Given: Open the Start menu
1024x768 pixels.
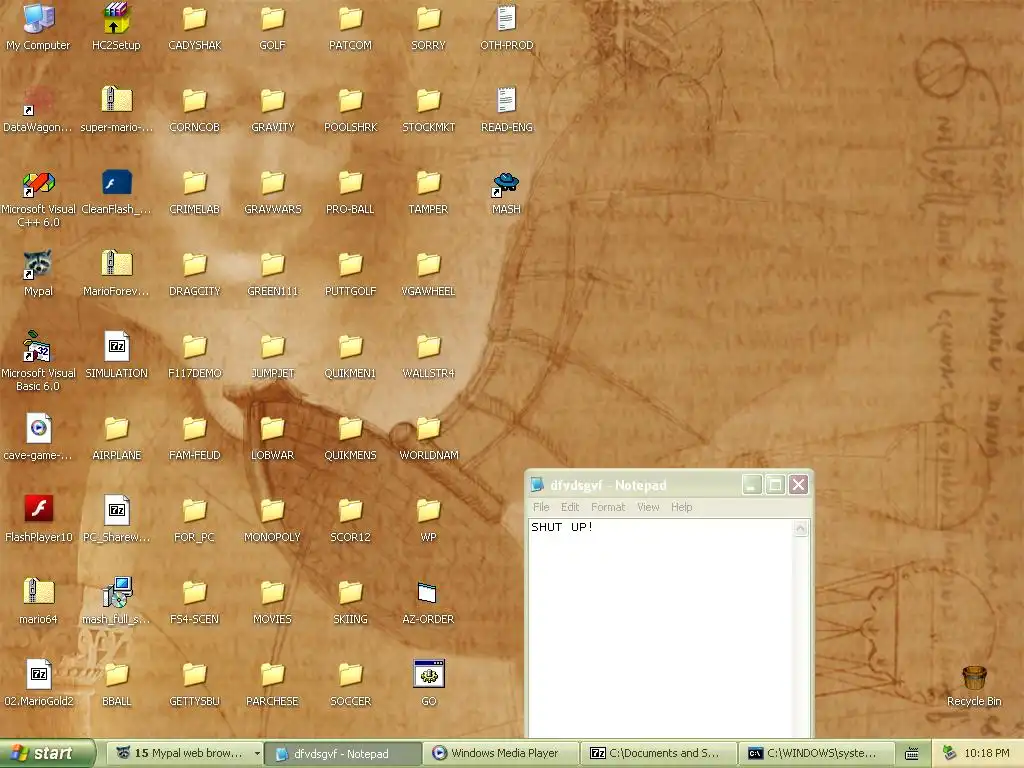Looking at the screenshot, I should coord(47,753).
